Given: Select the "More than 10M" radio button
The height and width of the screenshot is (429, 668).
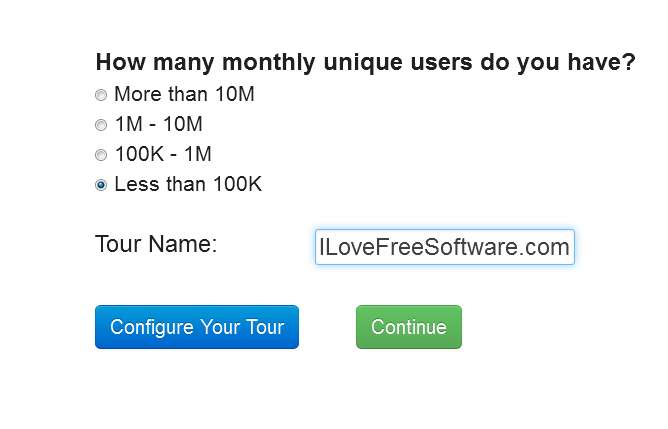Looking at the screenshot, I should coord(101,96).
